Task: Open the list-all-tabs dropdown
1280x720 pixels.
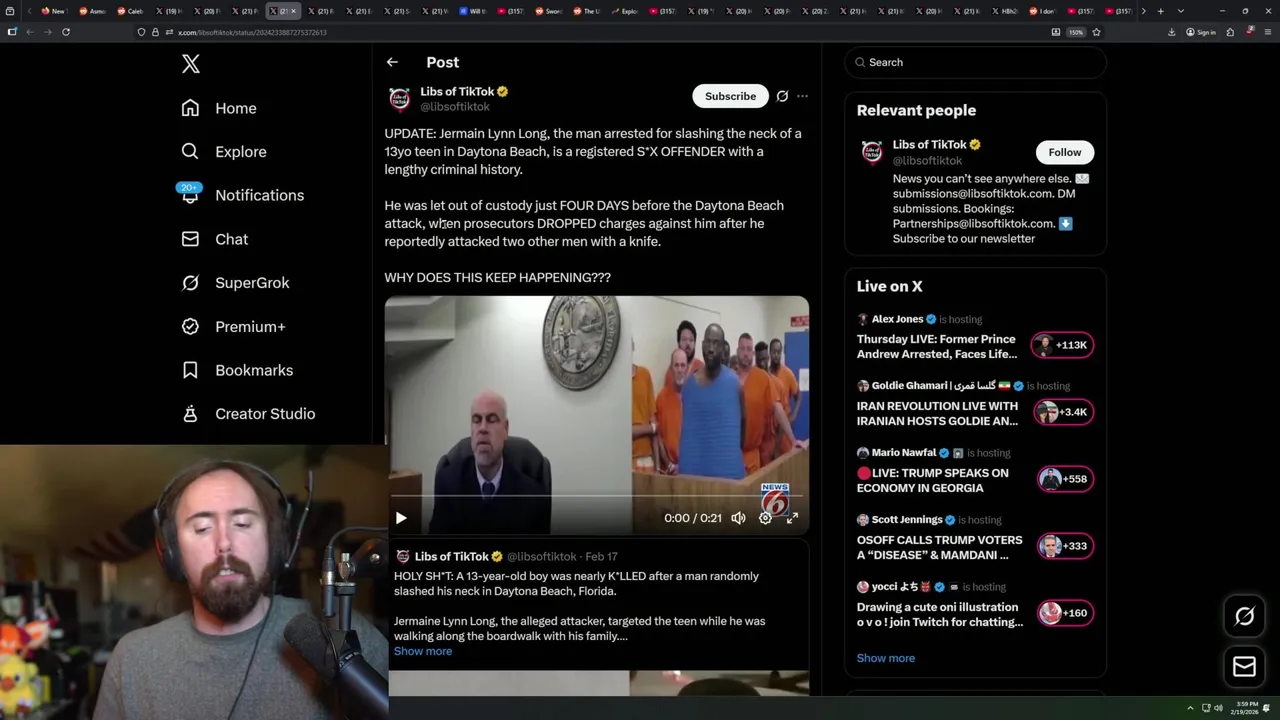Action: 1181,11
